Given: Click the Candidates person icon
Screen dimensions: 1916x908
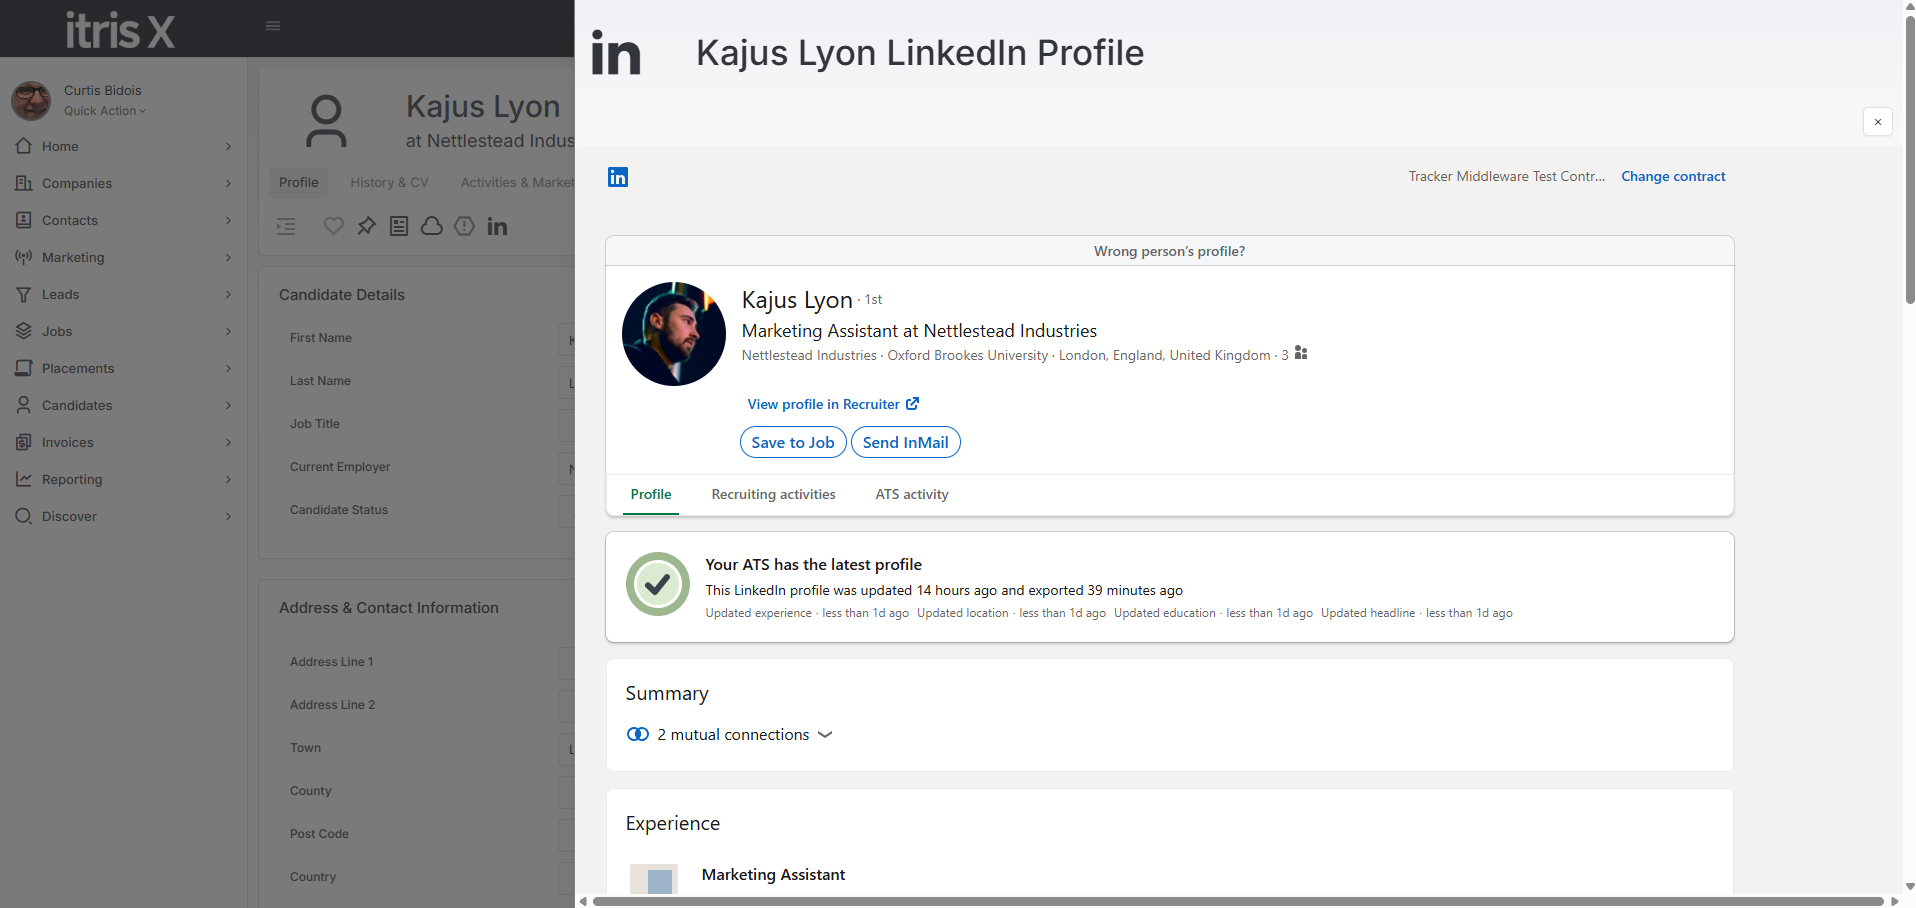Looking at the screenshot, I should pyautogui.click(x=24, y=405).
